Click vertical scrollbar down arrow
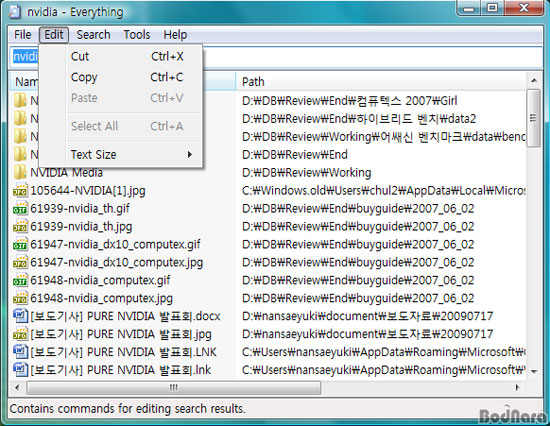 tap(534, 372)
